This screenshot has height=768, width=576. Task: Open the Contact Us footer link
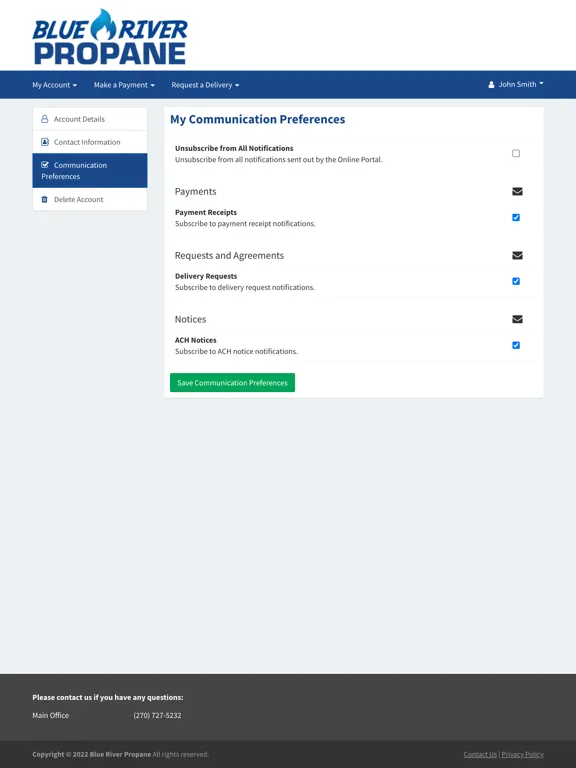click(480, 754)
